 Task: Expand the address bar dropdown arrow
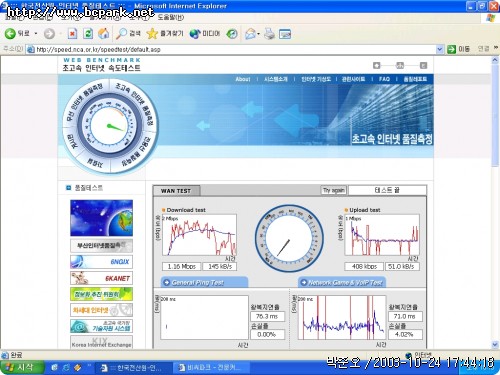440,49
